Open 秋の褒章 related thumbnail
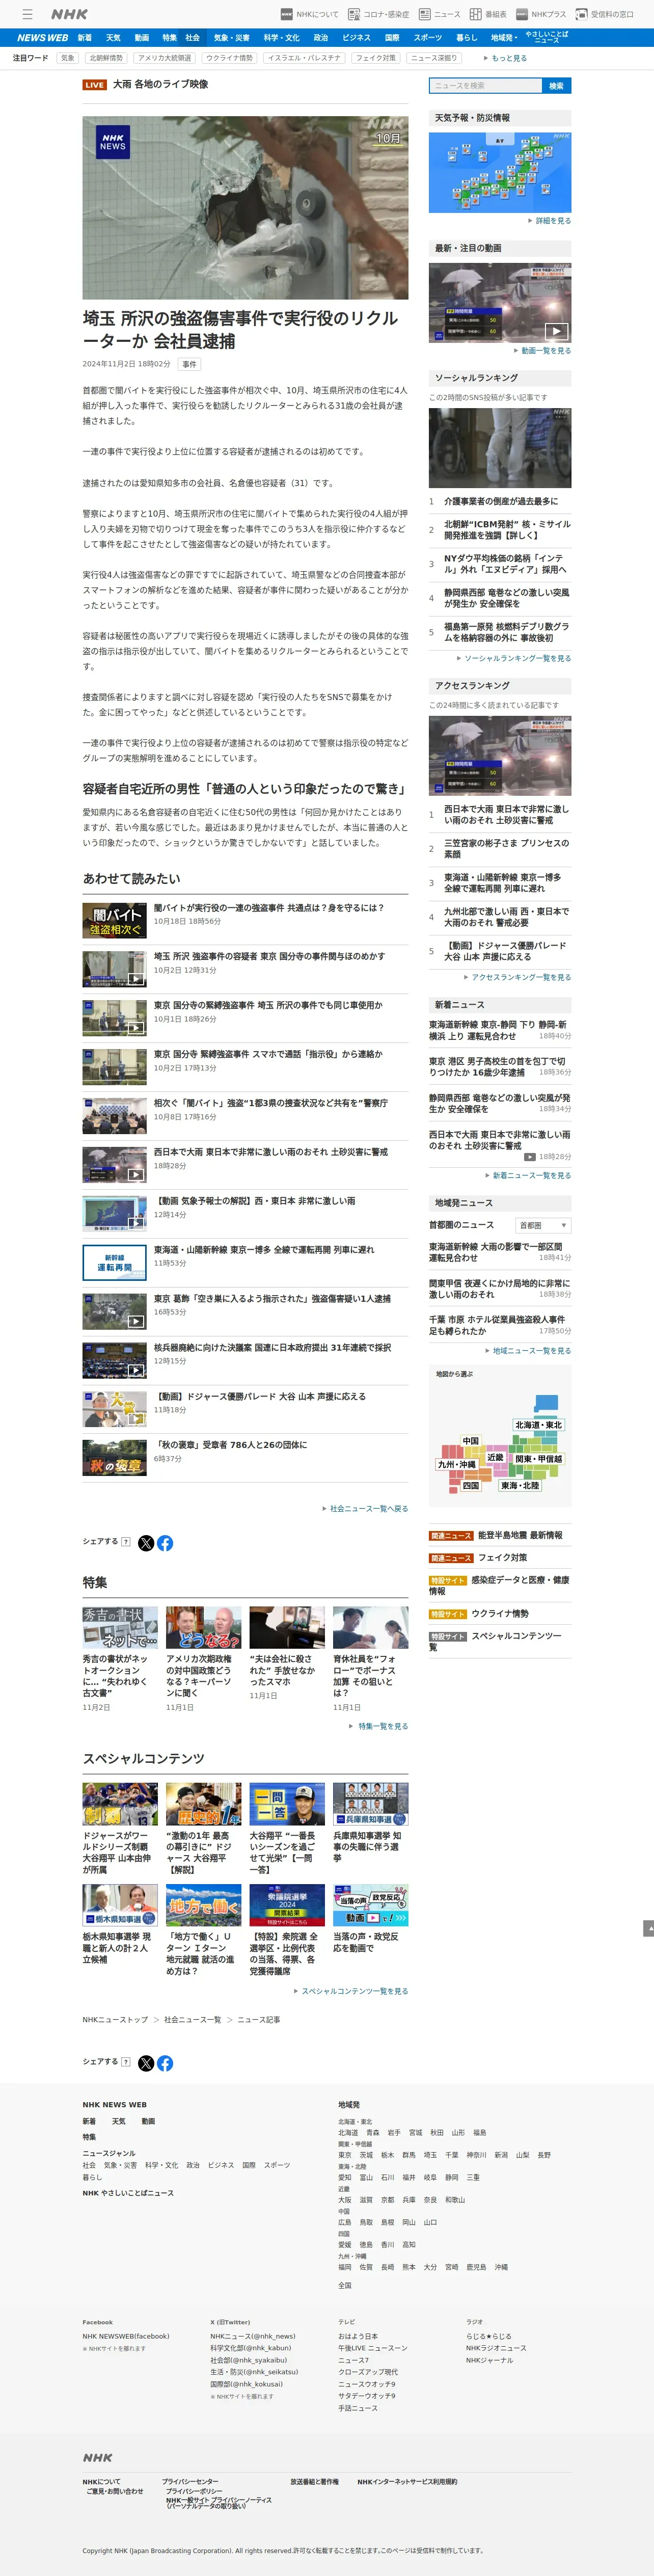654x2576 pixels. pyautogui.click(x=115, y=1458)
